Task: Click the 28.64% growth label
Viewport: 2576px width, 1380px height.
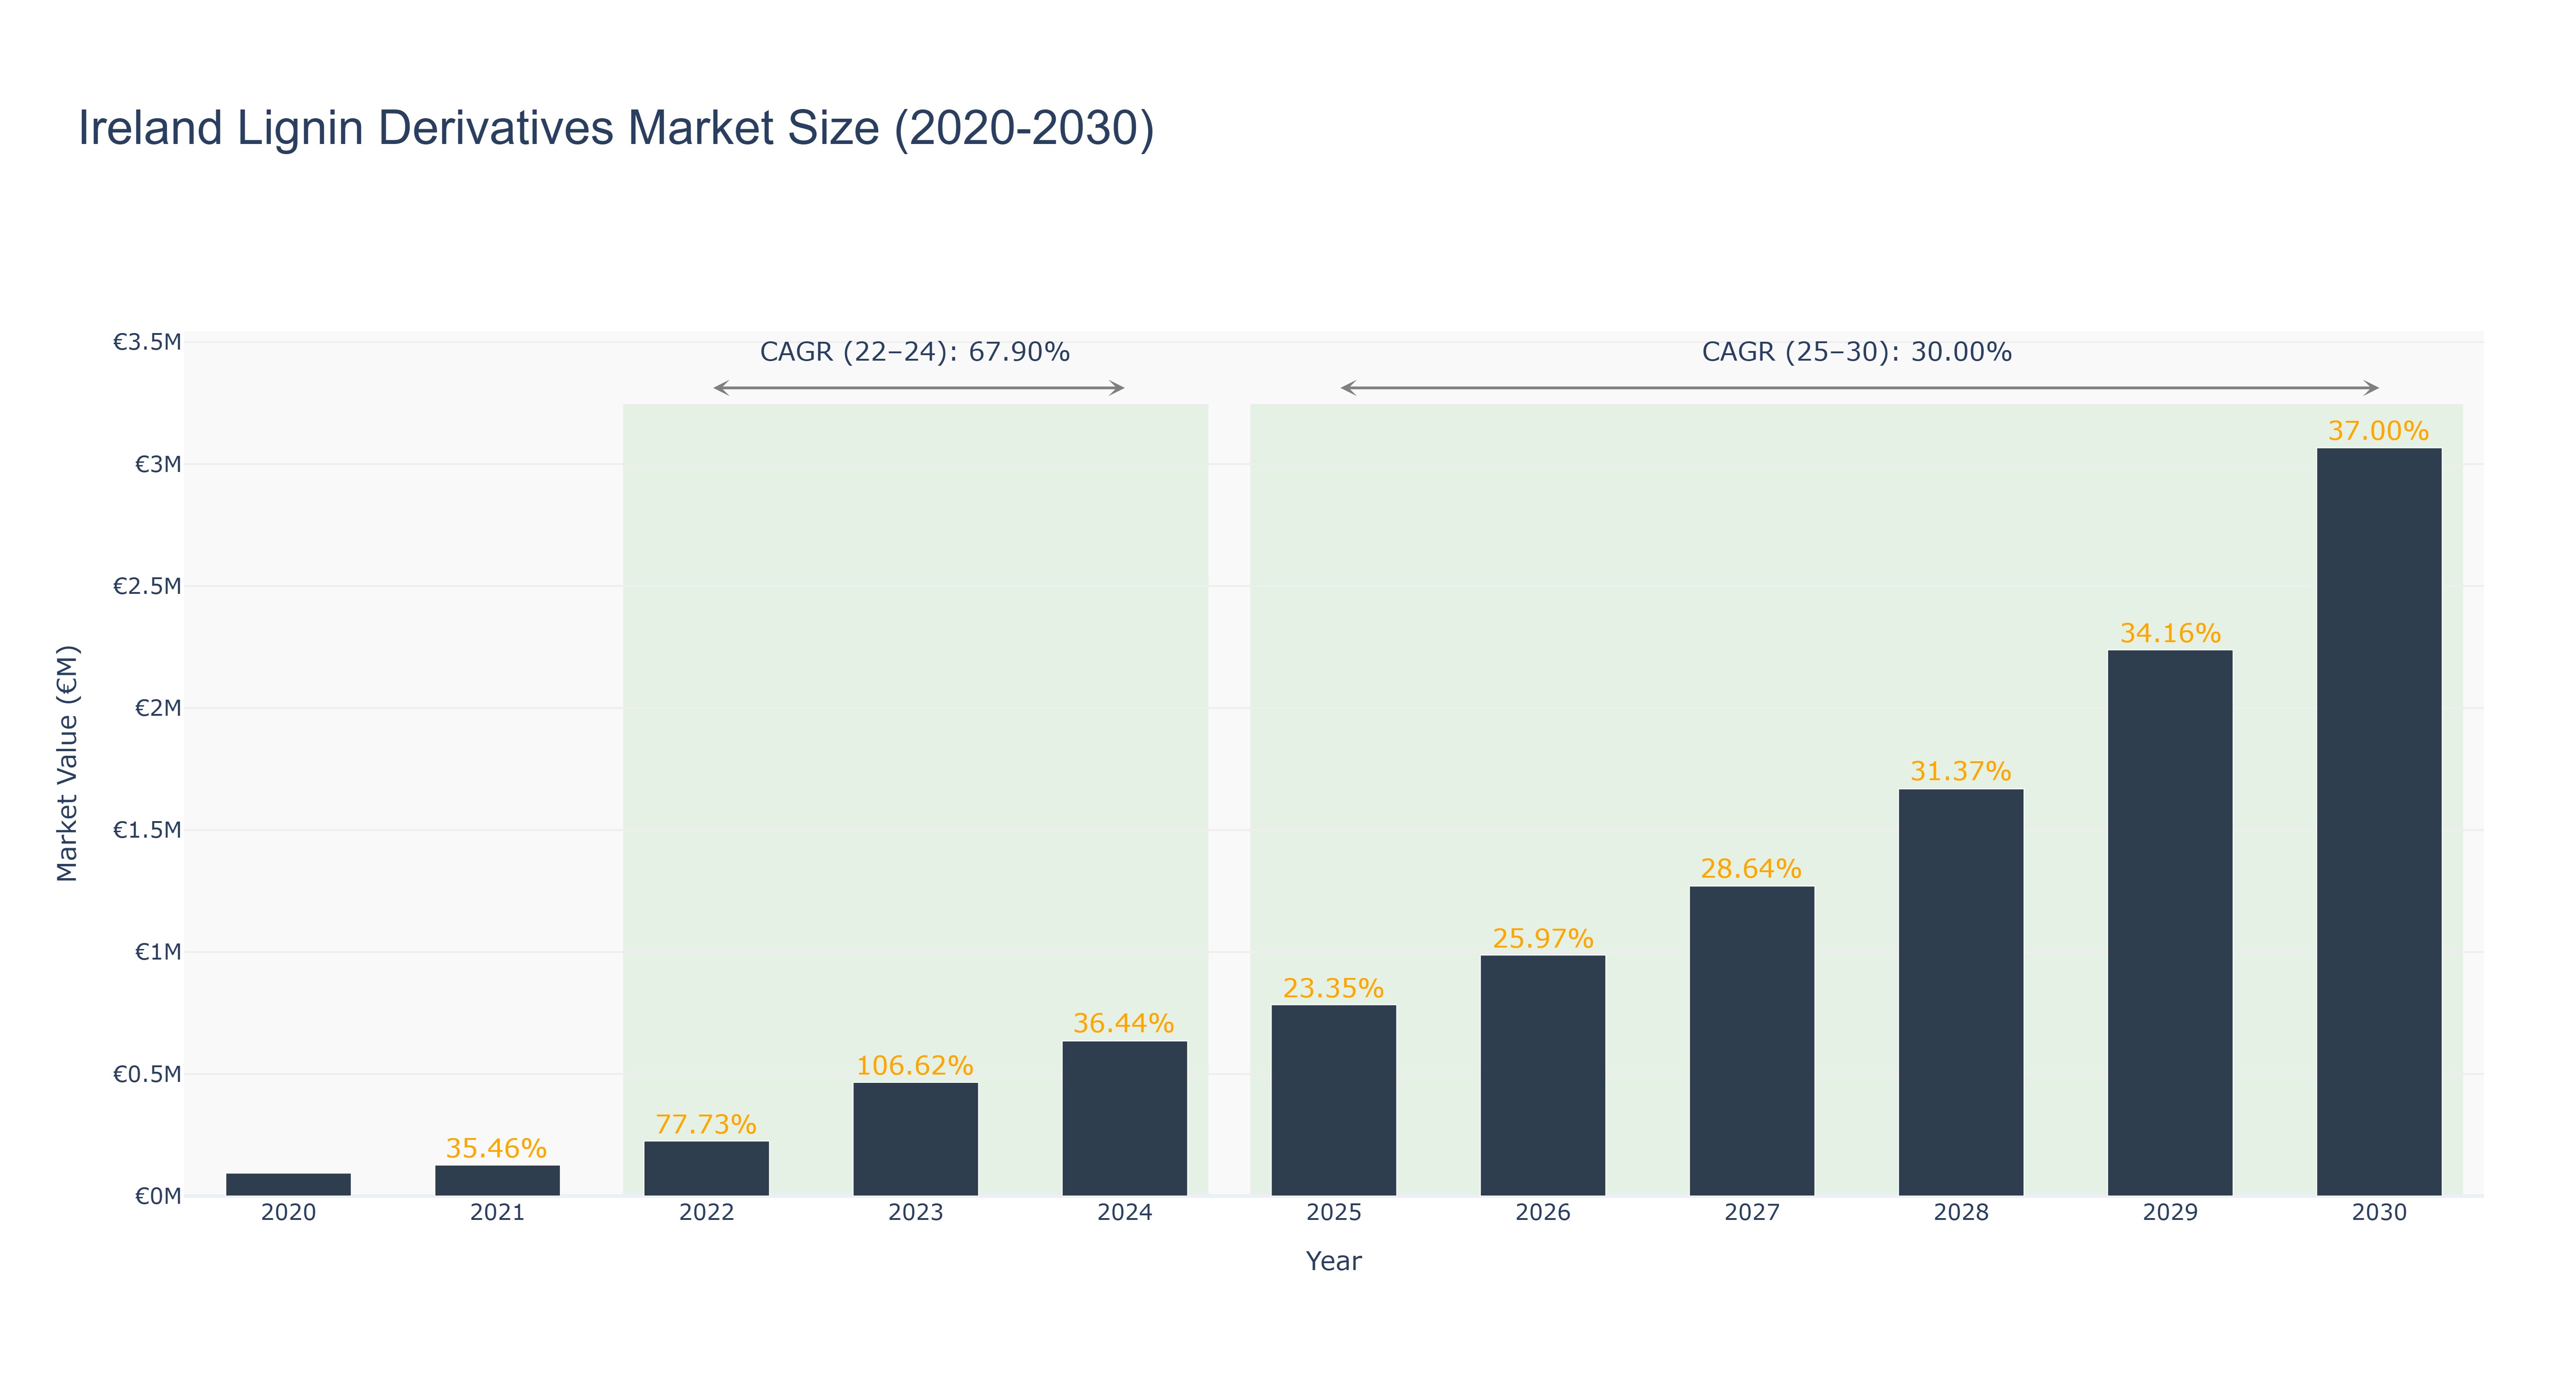Action: 1751,868
